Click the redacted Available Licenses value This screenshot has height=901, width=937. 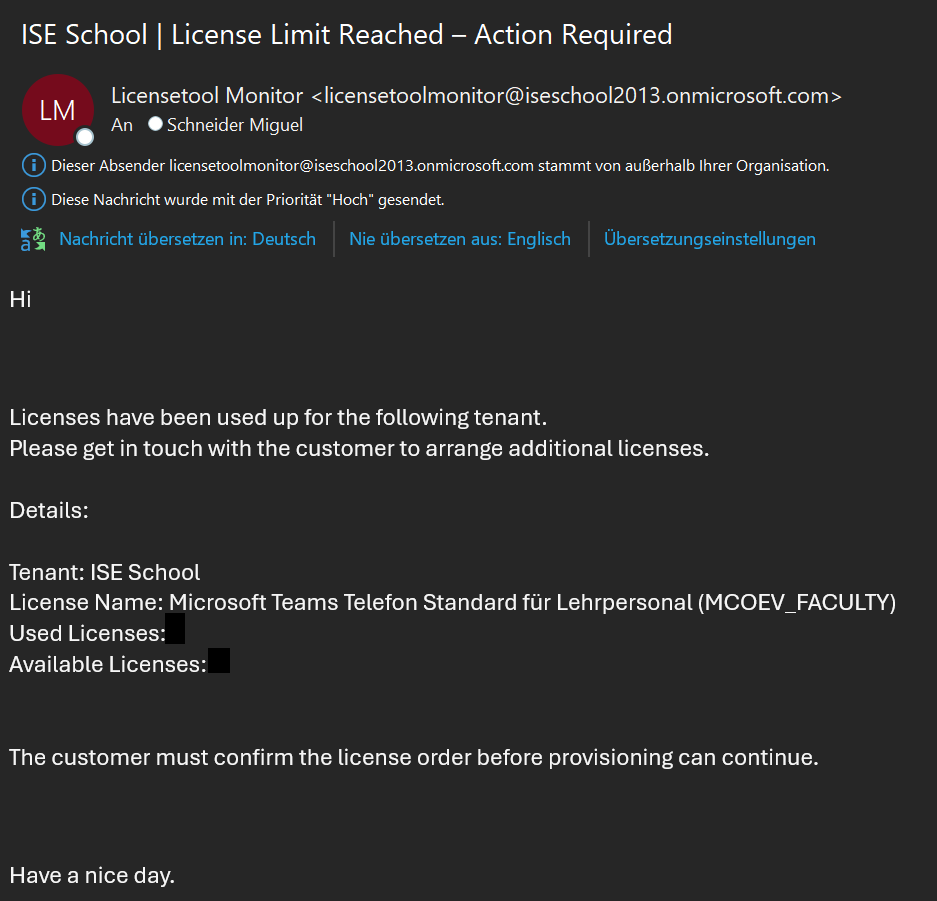point(219,661)
